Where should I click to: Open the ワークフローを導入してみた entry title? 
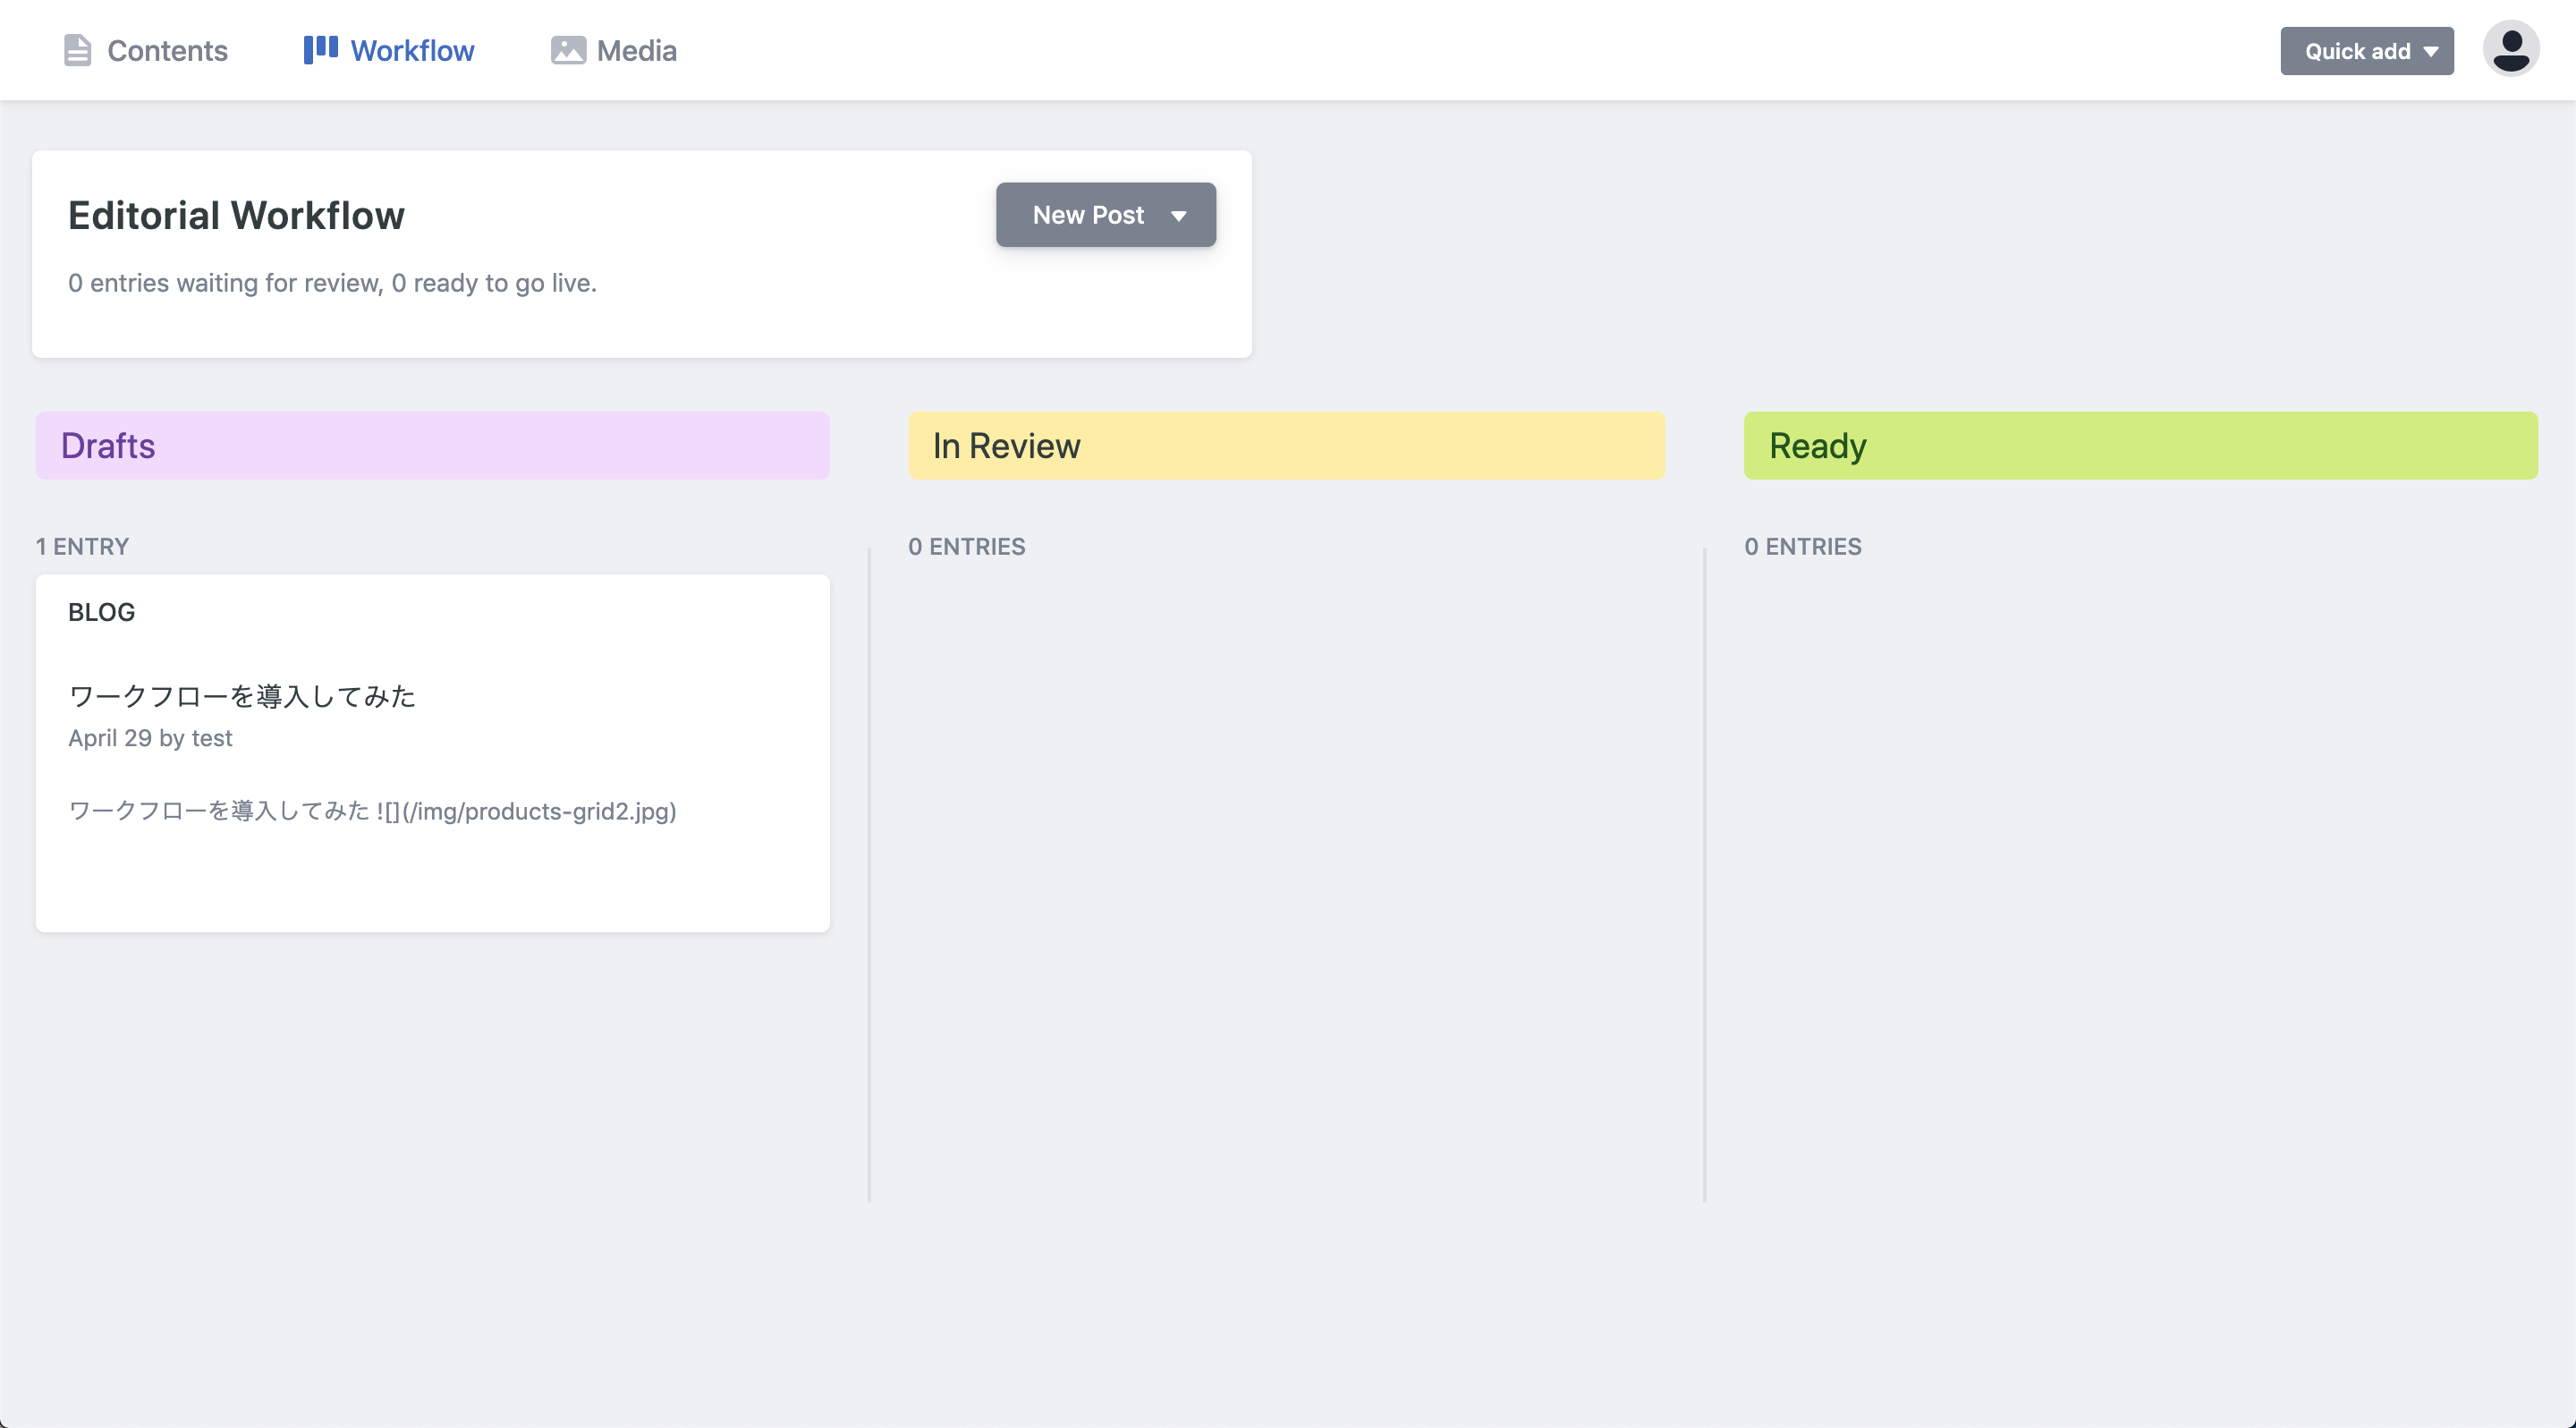click(241, 696)
